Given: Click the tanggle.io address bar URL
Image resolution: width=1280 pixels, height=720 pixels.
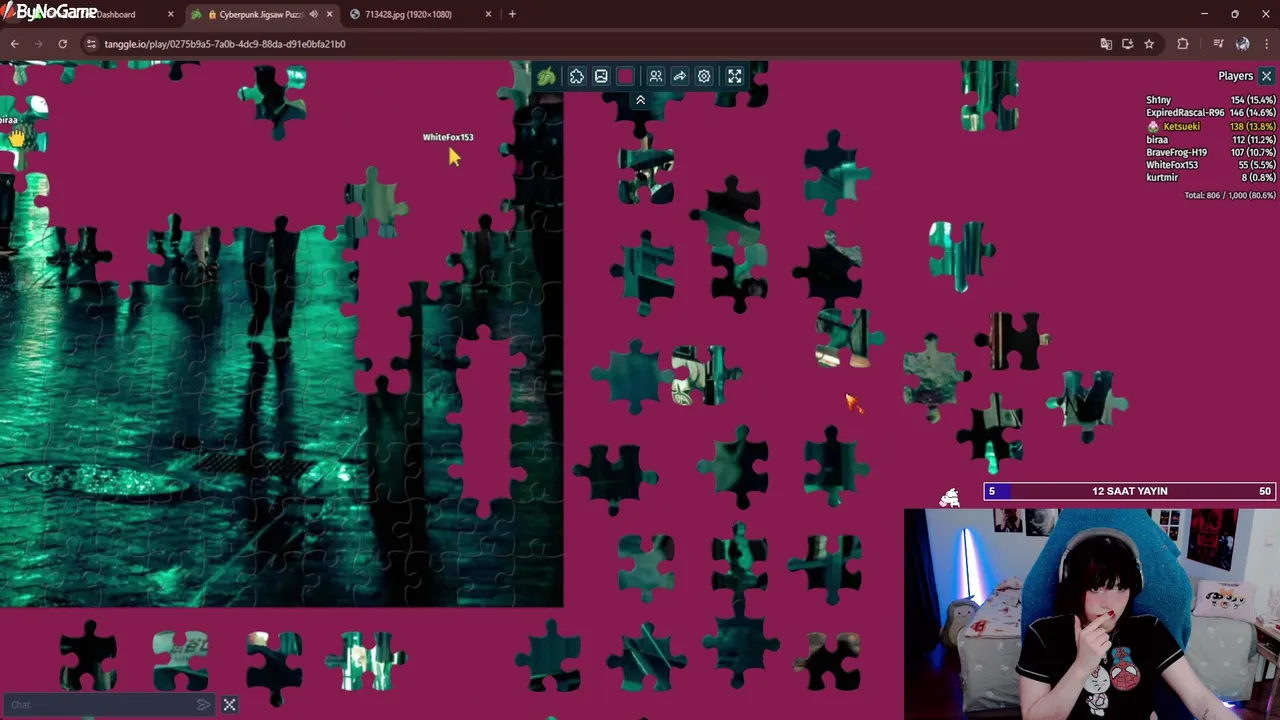Looking at the screenshot, I should [225, 44].
